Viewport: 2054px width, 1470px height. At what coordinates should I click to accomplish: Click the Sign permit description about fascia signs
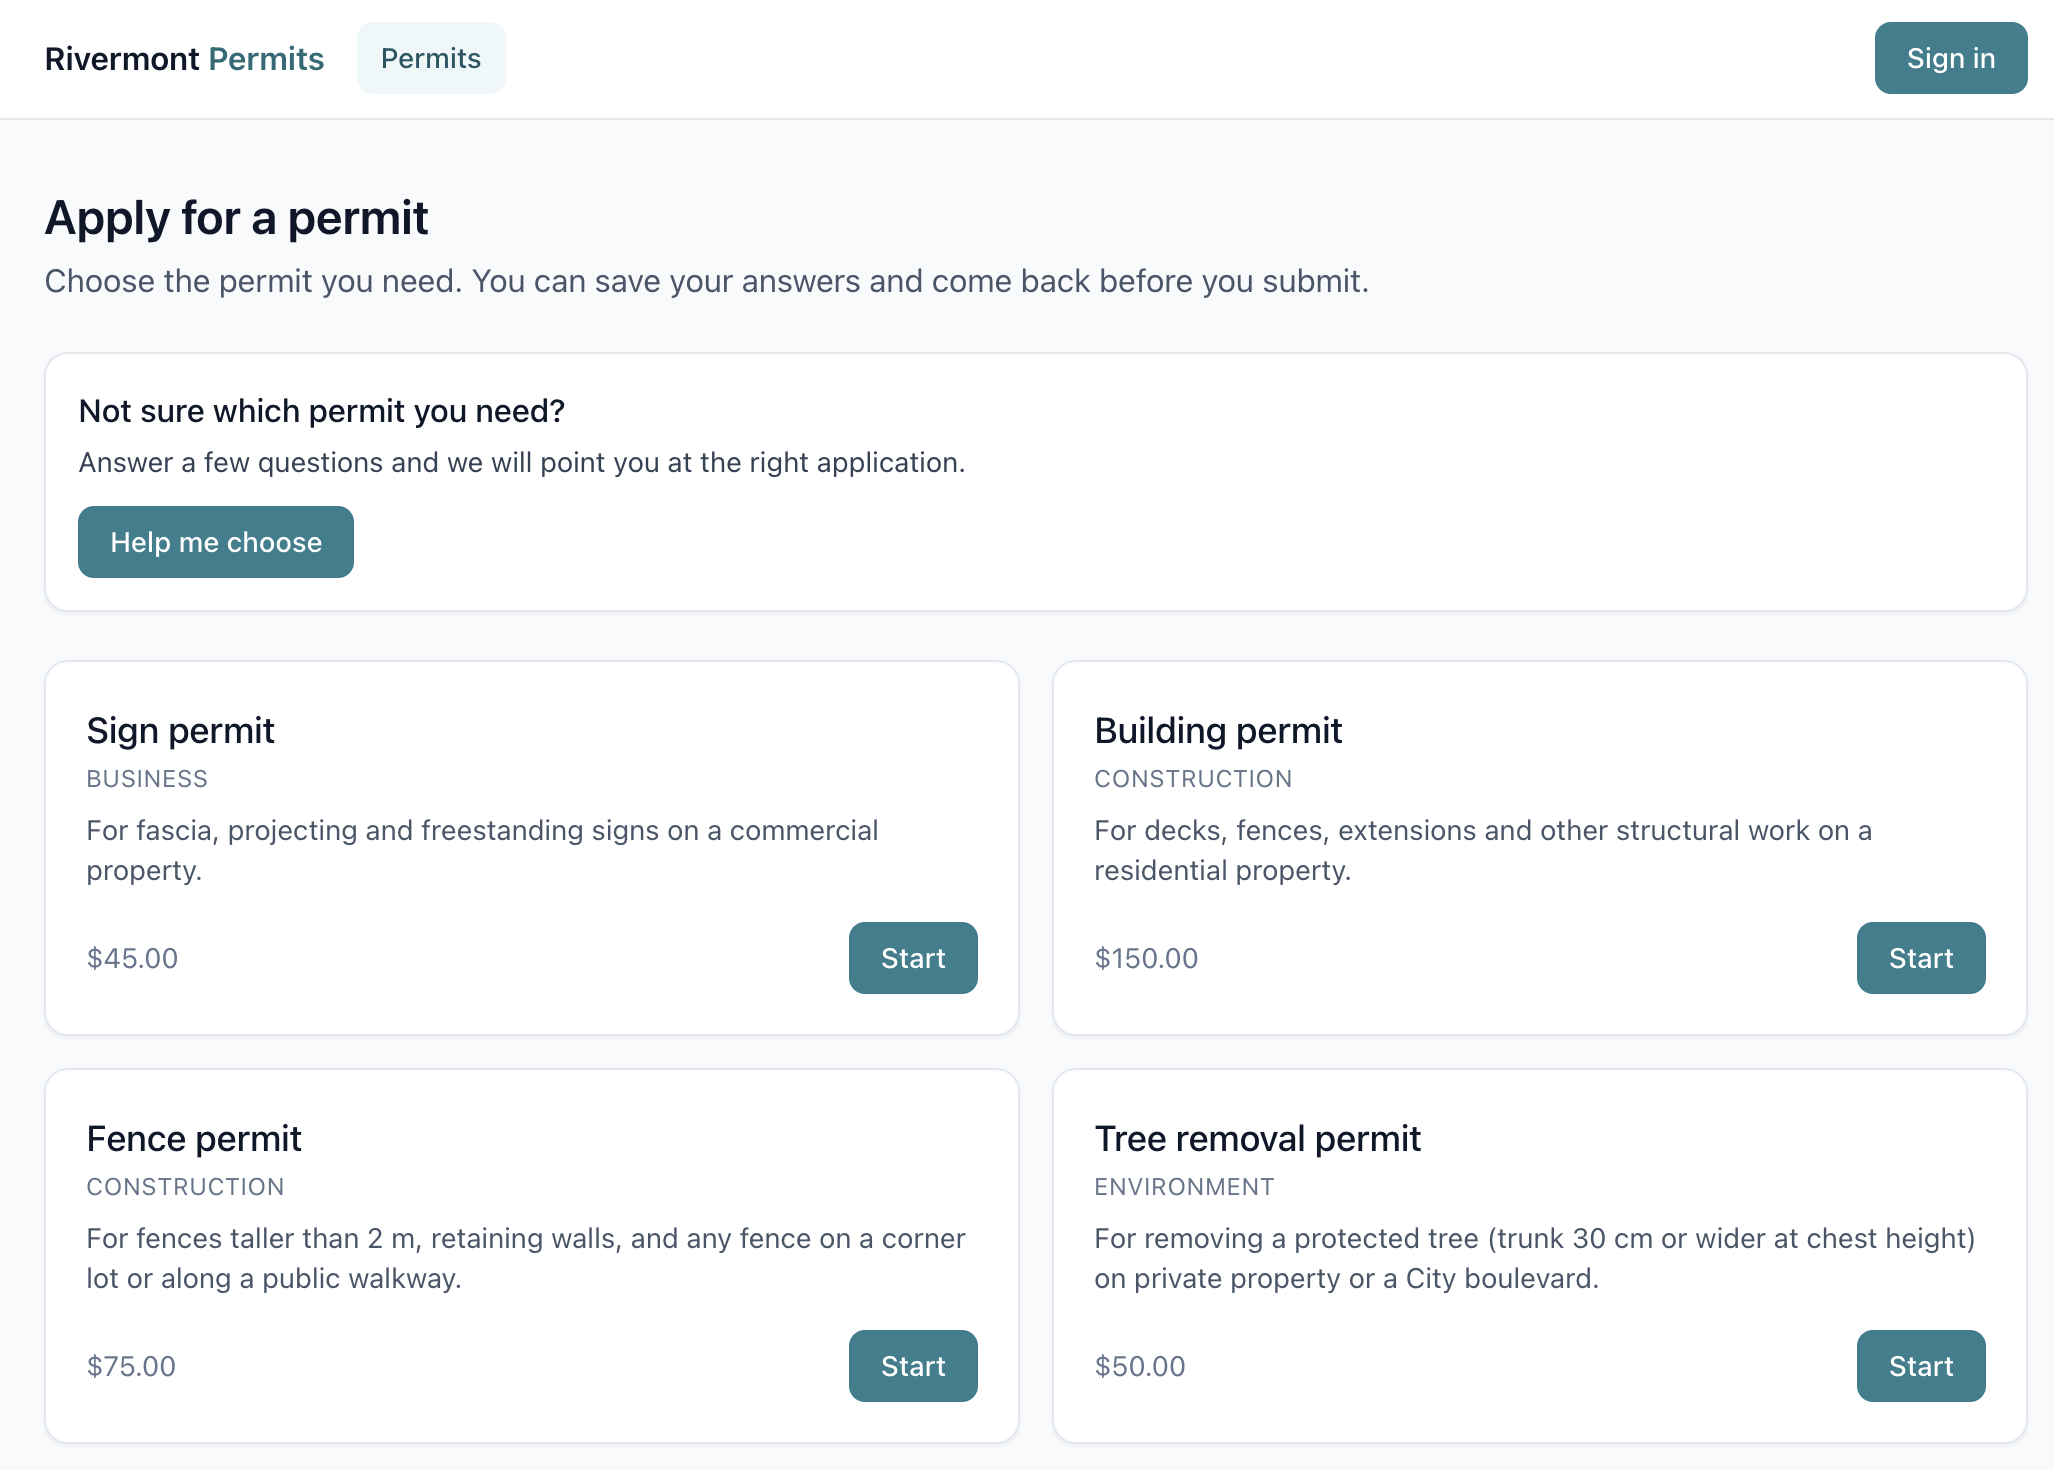tap(482, 850)
